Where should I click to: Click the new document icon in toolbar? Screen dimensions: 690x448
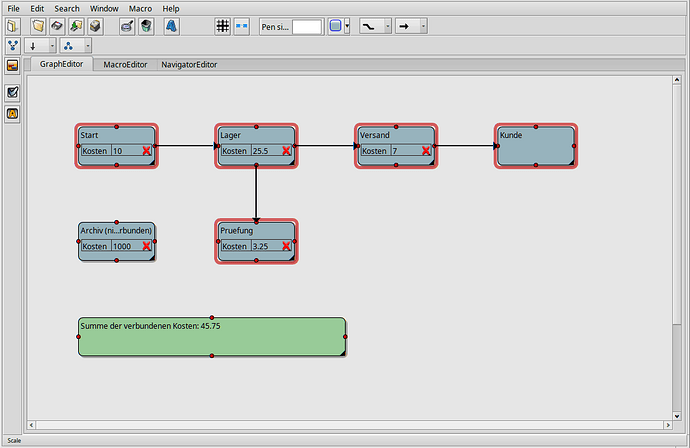[12, 26]
